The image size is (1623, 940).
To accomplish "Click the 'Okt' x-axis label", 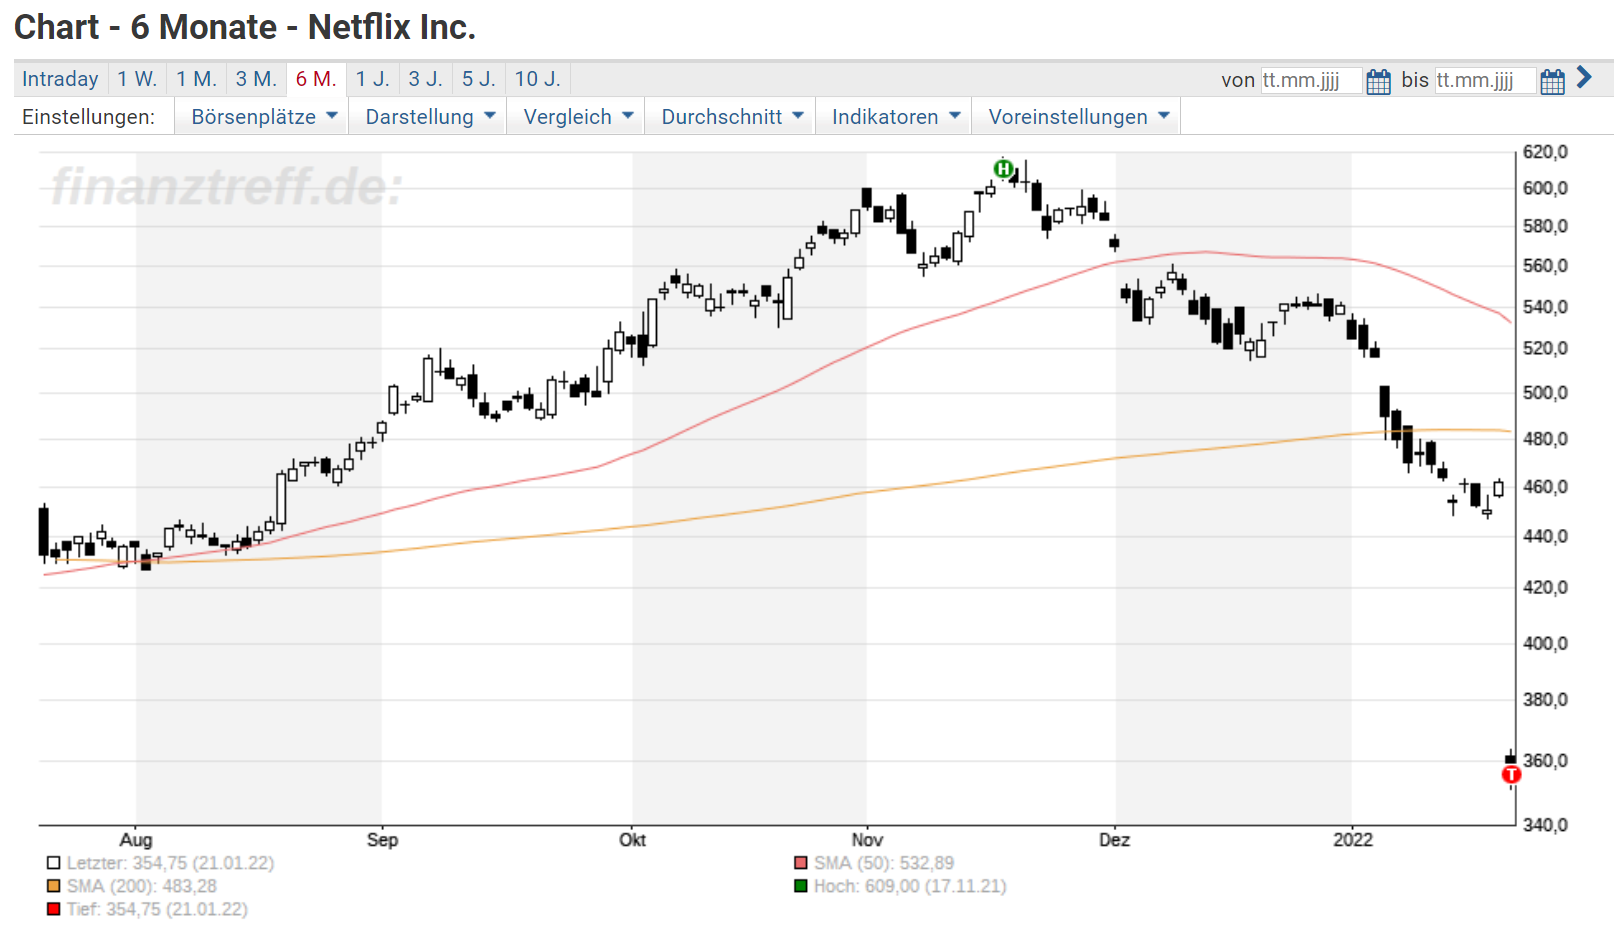I will coord(632,840).
